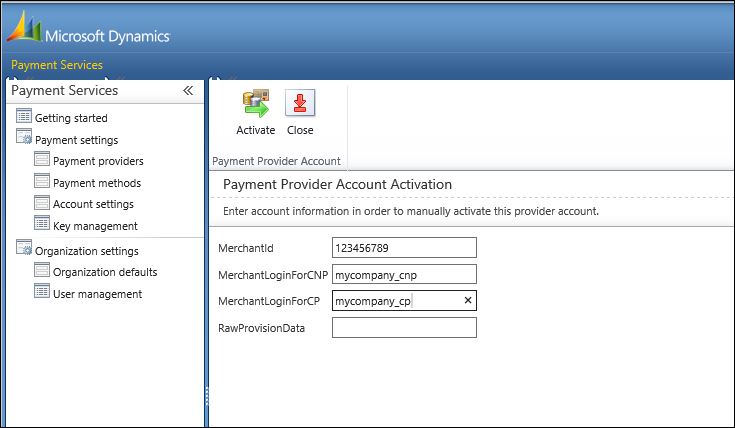Open Payment methods in the sidebar
The width and height of the screenshot is (735, 428).
tap(96, 183)
